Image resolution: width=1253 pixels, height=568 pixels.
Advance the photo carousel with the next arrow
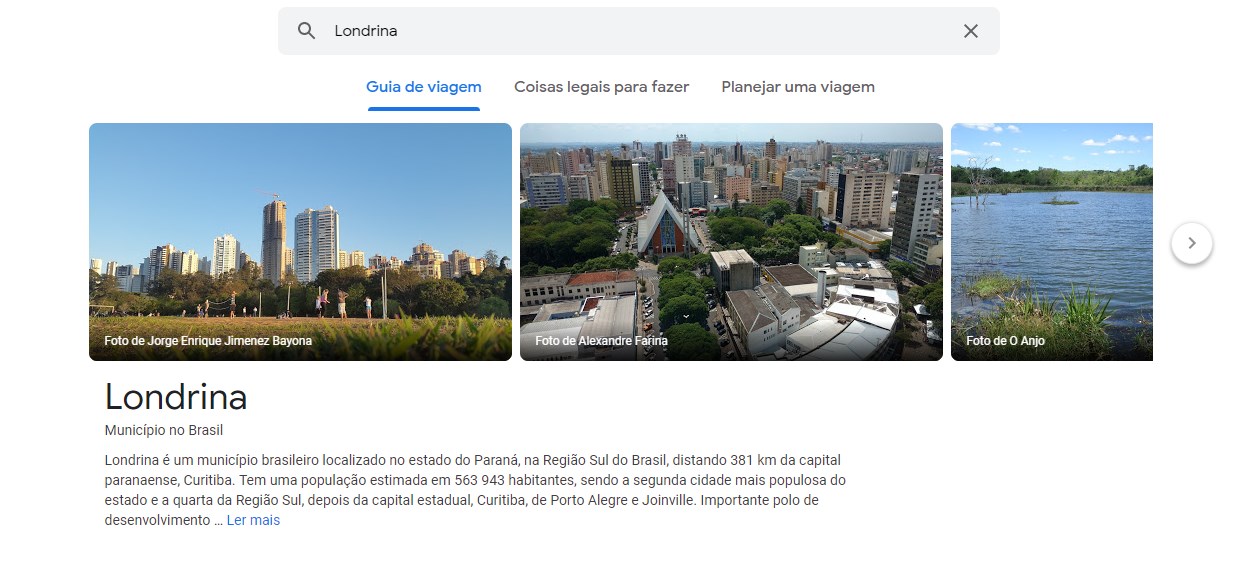click(x=1191, y=243)
